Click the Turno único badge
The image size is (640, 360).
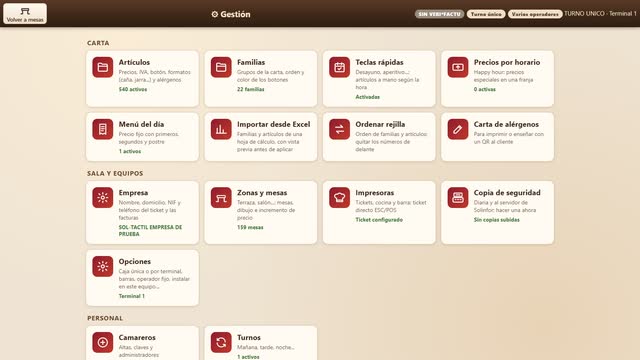(486, 14)
